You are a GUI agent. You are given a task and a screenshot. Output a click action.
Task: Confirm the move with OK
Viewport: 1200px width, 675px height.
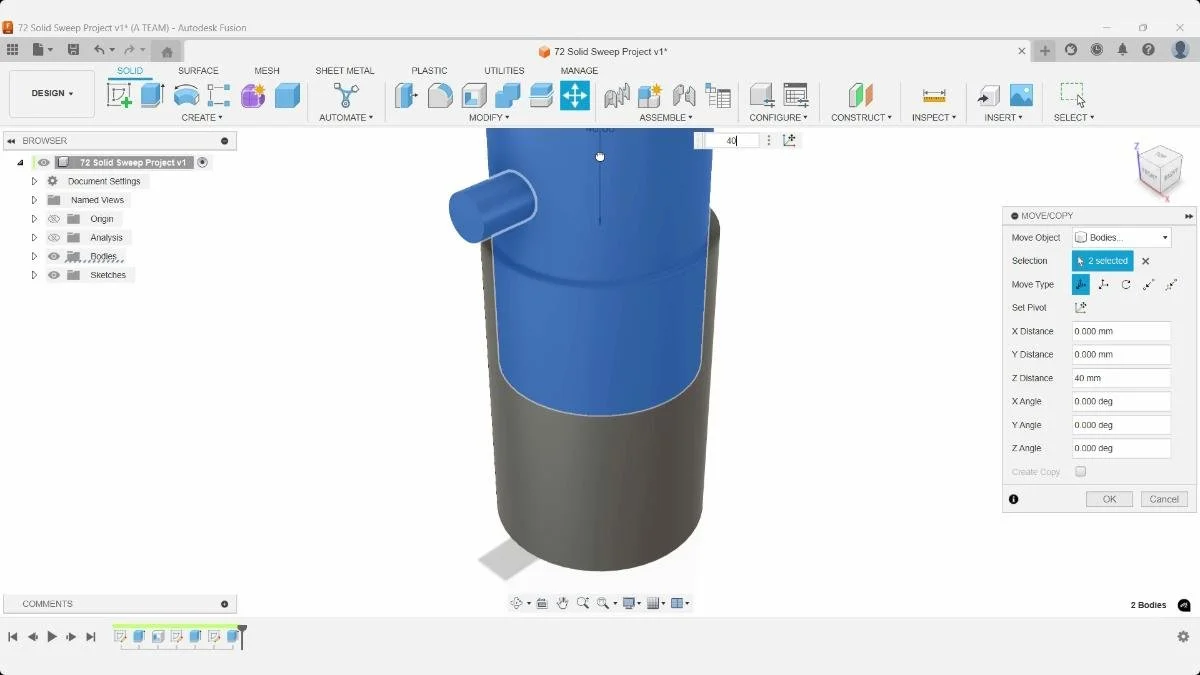click(x=1109, y=499)
